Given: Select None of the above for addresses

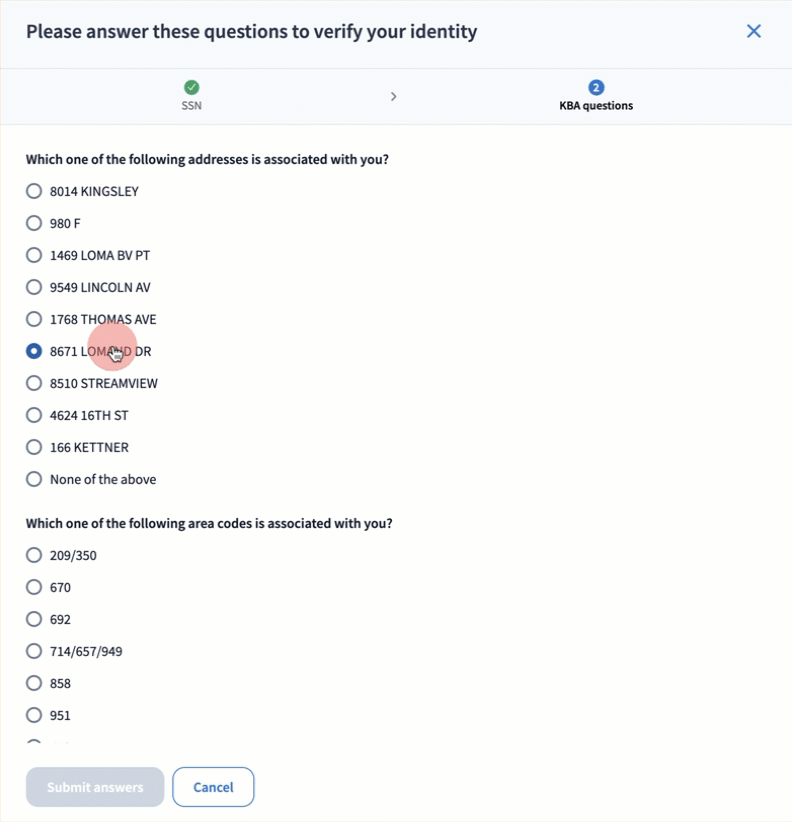Looking at the screenshot, I should tap(34, 479).
